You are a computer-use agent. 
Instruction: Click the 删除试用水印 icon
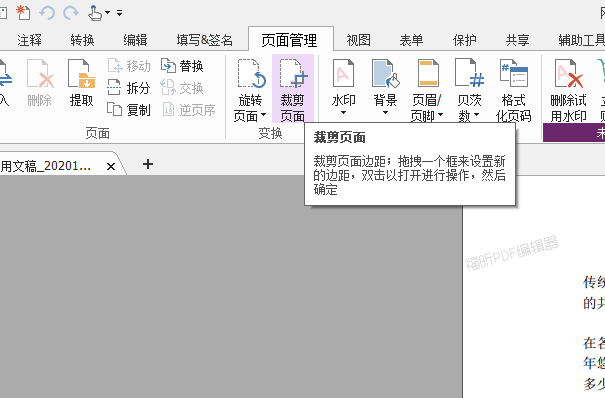tap(568, 74)
